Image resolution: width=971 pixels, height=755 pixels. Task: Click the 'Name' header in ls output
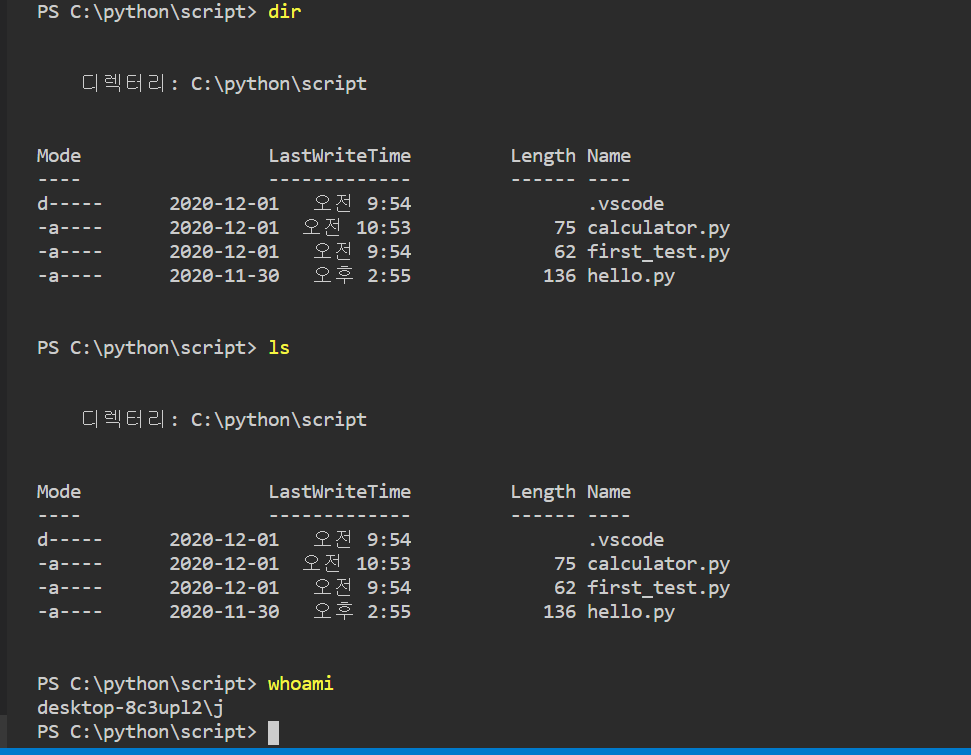609,492
